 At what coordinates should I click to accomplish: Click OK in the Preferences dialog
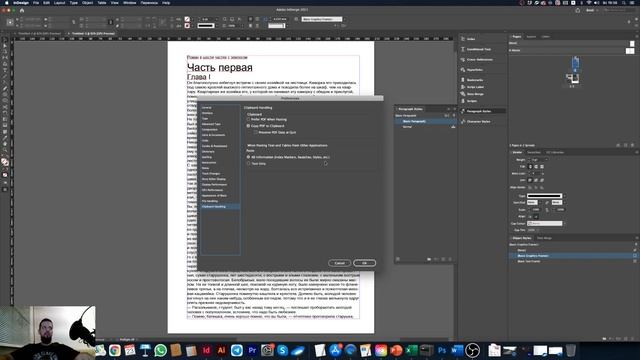click(364, 263)
